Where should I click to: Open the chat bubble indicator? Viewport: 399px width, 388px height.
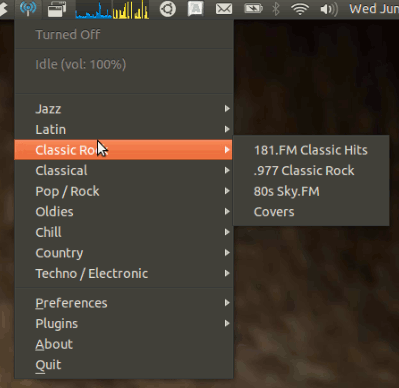click(195, 9)
